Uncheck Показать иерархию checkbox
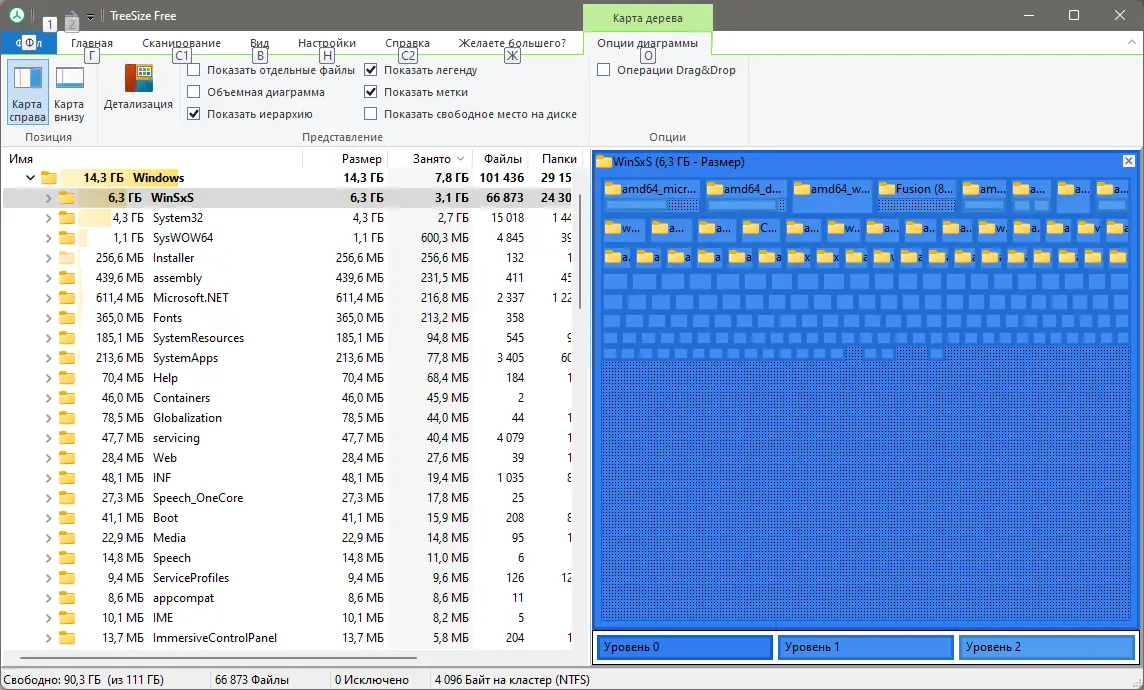Viewport: 1144px width, 690px height. coord(193,114)
